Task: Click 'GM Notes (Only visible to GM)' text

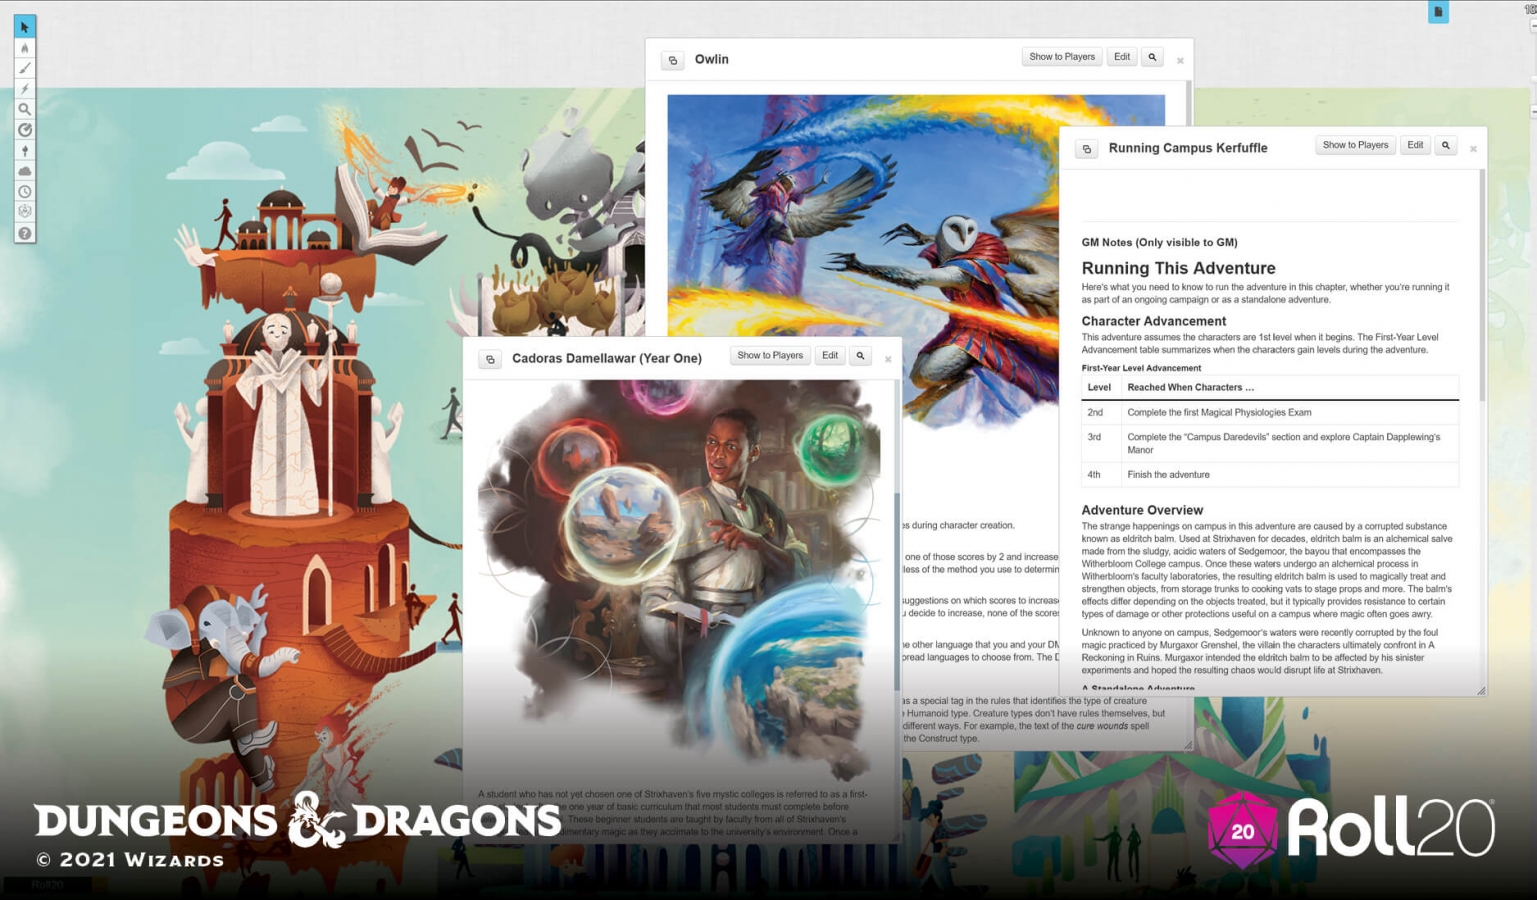Action: (x=1159, y=242)
